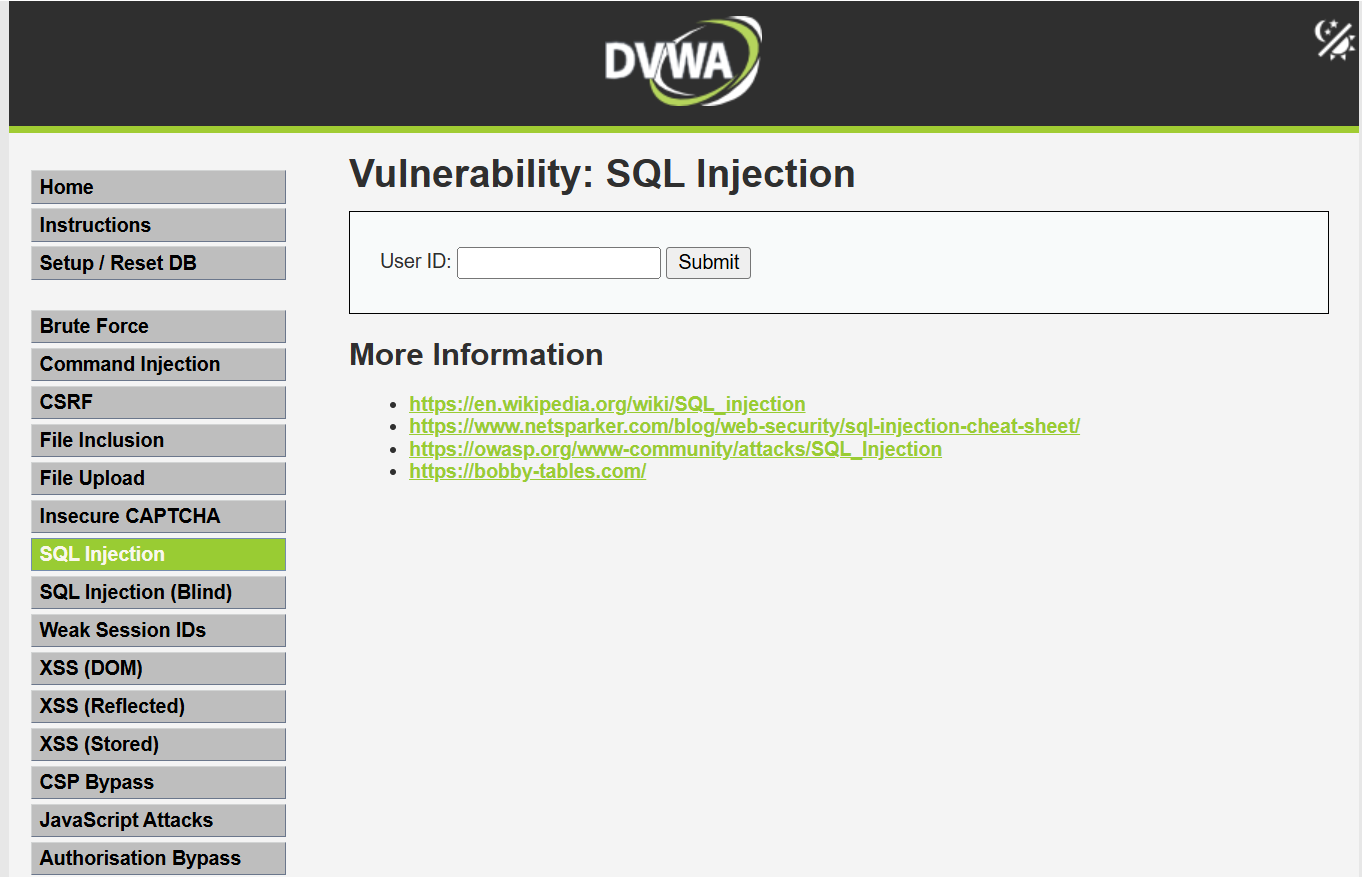Go to the Command Injection module
The height and width of the screenshot is (877, 1362).
[158, 364]
